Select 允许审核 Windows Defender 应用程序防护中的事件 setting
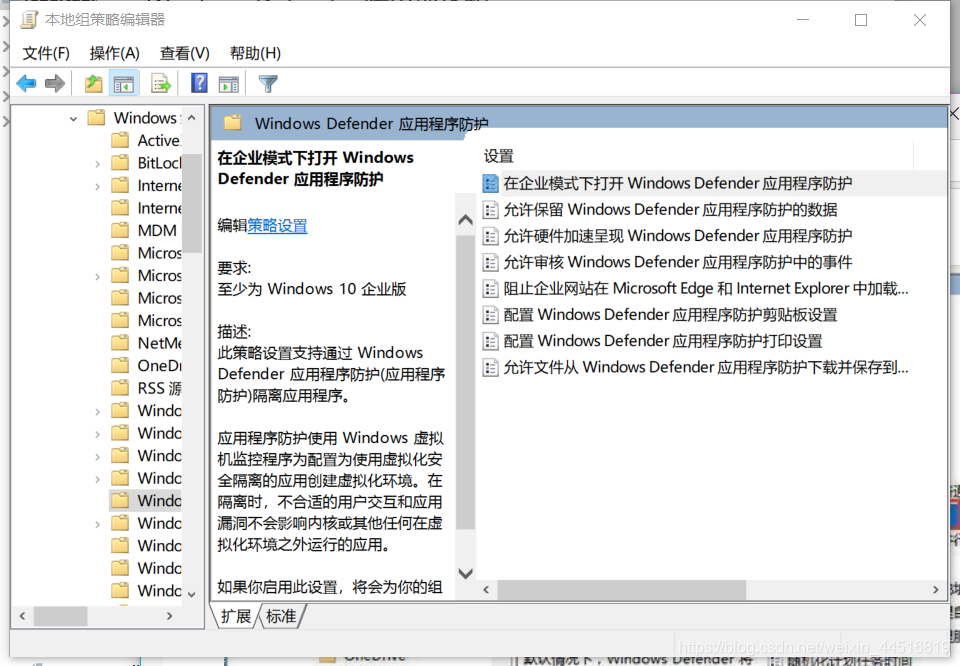The height and width of the screenshot is (666, 960). point(678,262)
